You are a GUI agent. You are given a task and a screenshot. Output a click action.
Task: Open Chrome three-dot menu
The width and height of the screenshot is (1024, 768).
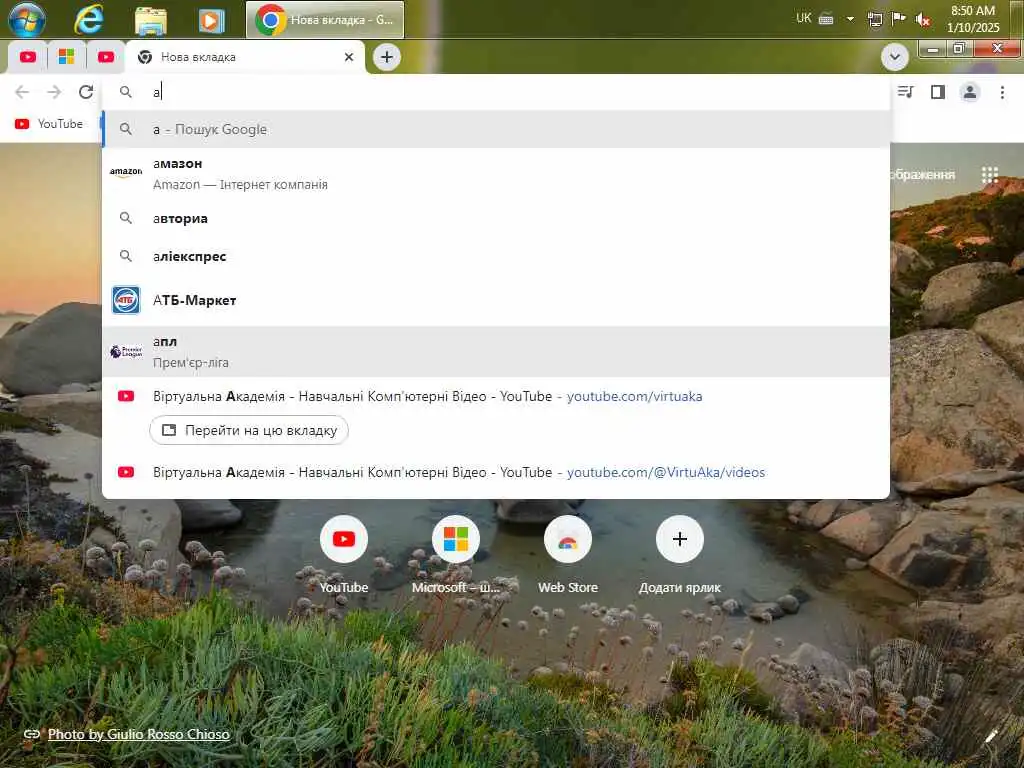click(1002, 92)
